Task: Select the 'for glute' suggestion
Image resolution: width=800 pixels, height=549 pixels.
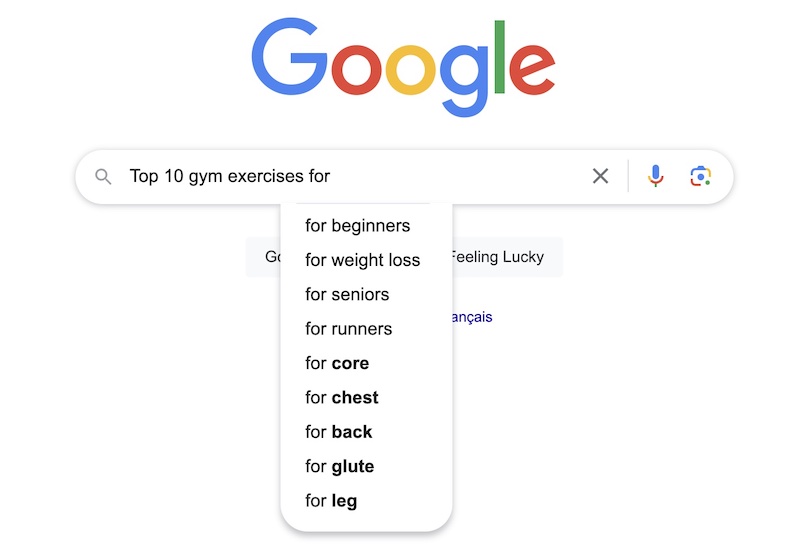Action: [340, 466]
